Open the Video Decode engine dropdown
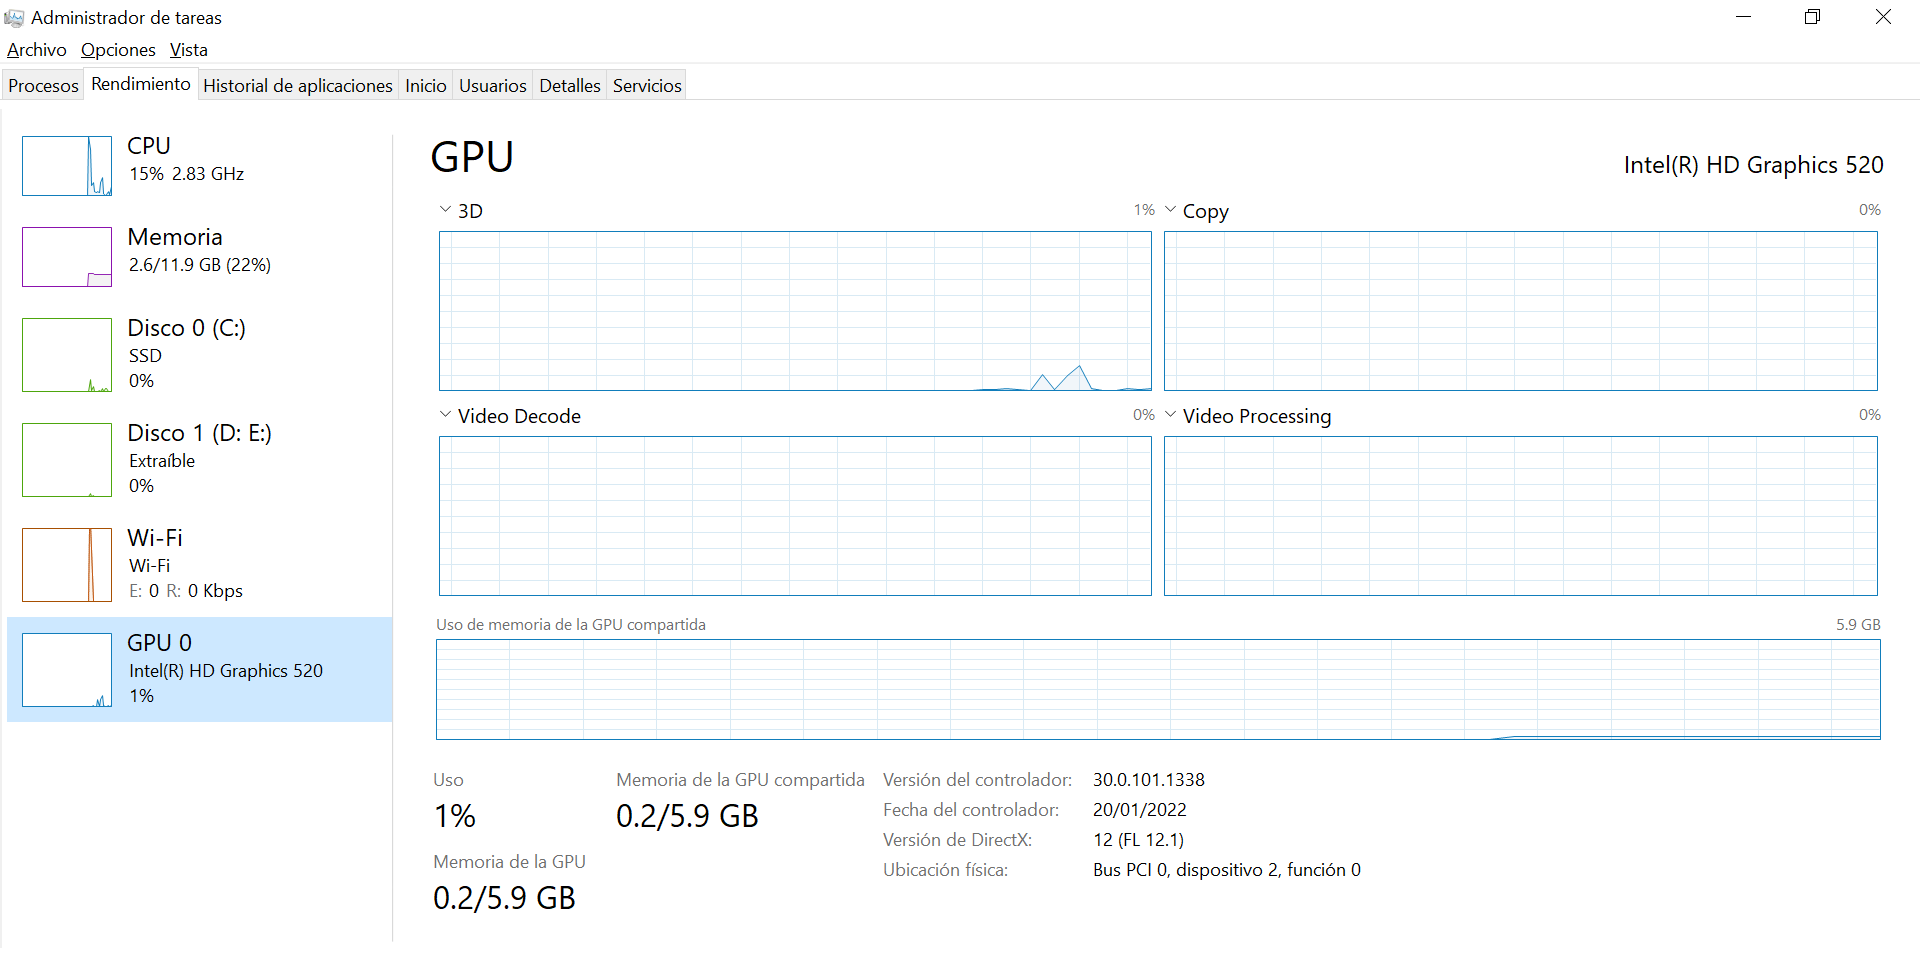 tap(446, 415)
